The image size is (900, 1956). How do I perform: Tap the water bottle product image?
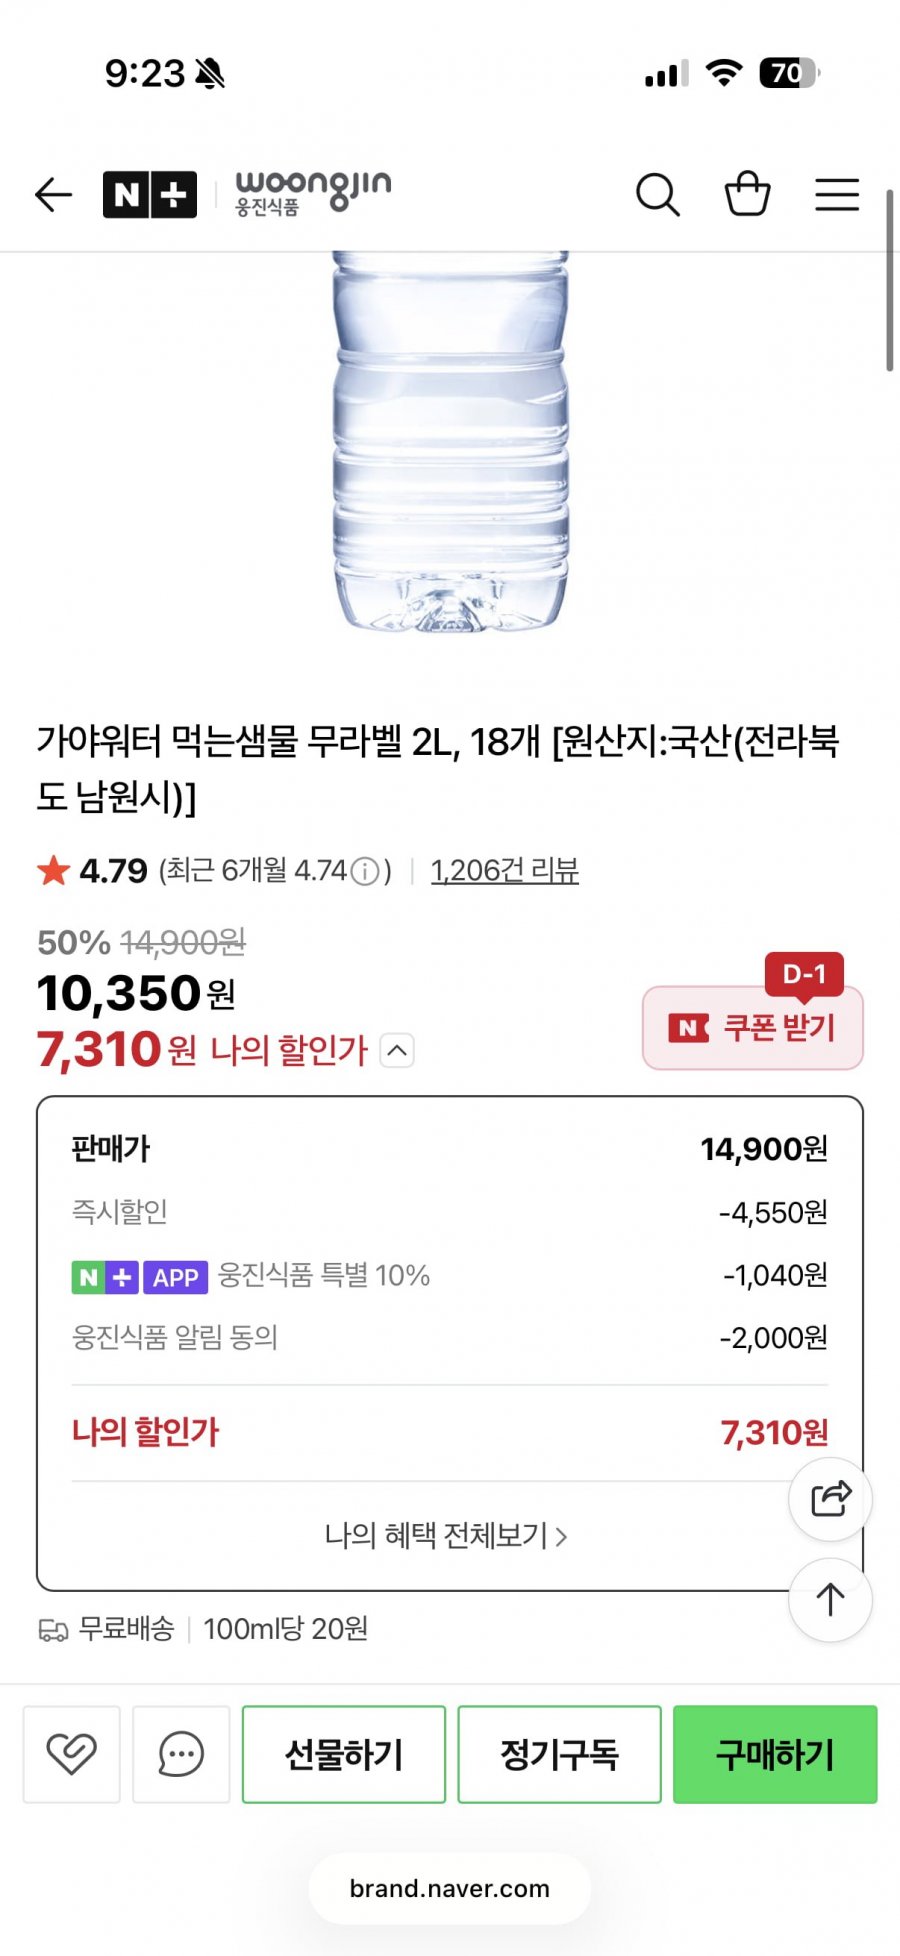(450, 440)
